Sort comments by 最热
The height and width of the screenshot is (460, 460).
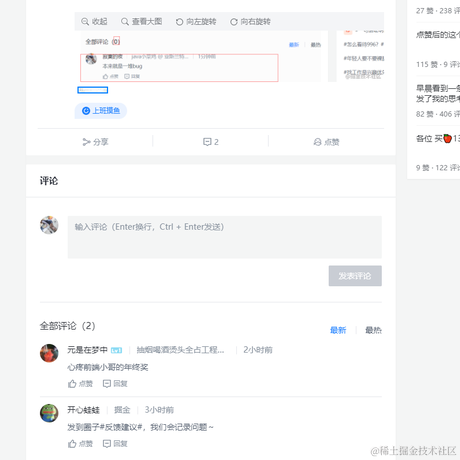(x=373, y=330)
